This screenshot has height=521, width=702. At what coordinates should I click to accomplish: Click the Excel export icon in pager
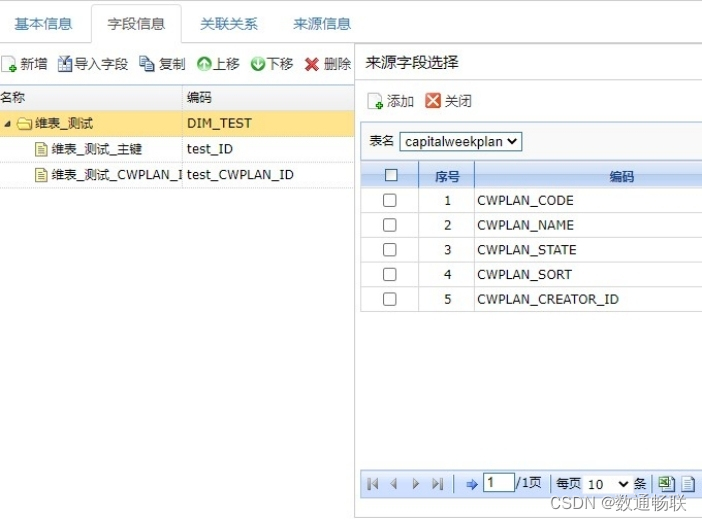(x=666, y=484)
